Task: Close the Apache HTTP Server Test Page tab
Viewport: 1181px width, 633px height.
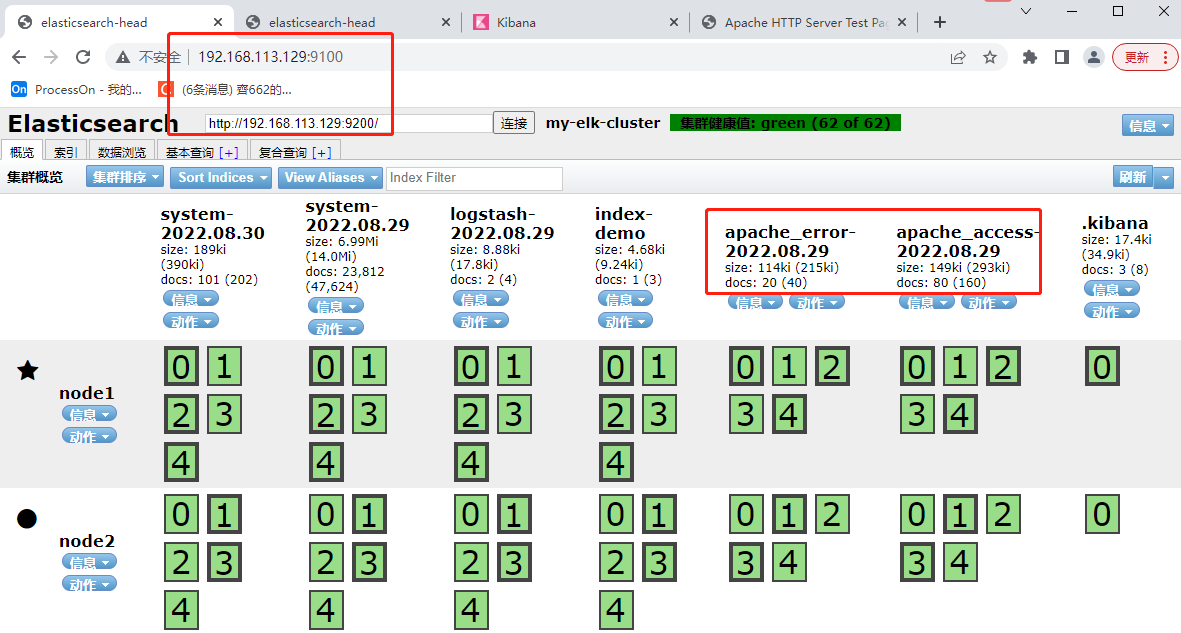Action: pyautogui.click(x=902, y=23)
